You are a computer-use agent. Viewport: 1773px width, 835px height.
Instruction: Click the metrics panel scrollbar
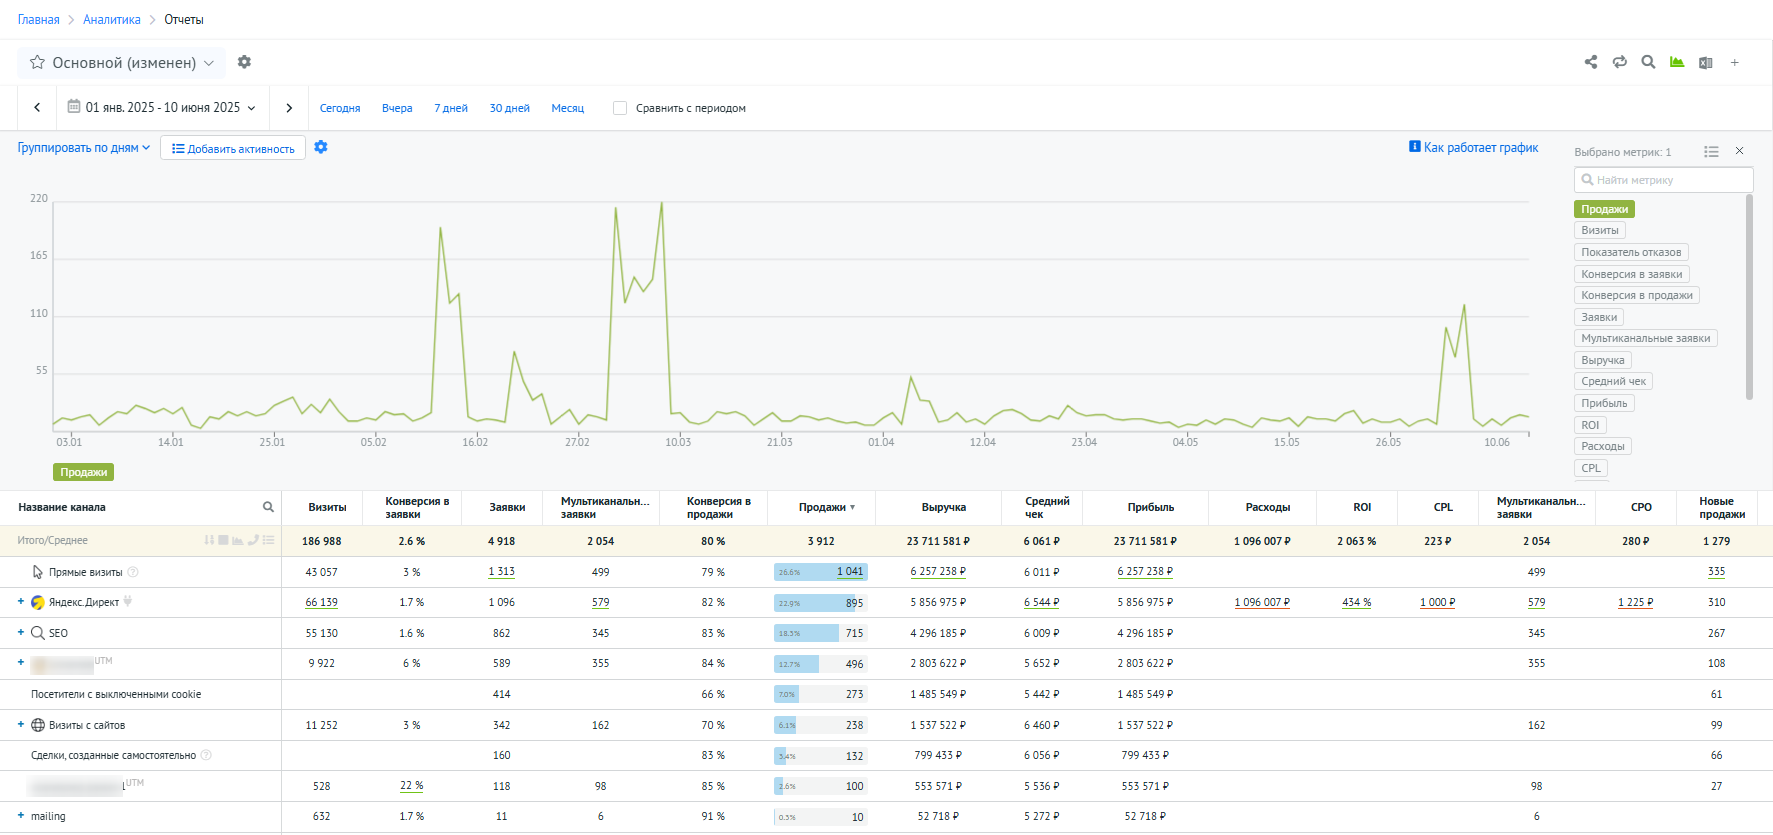click(x=1749, y=298)
